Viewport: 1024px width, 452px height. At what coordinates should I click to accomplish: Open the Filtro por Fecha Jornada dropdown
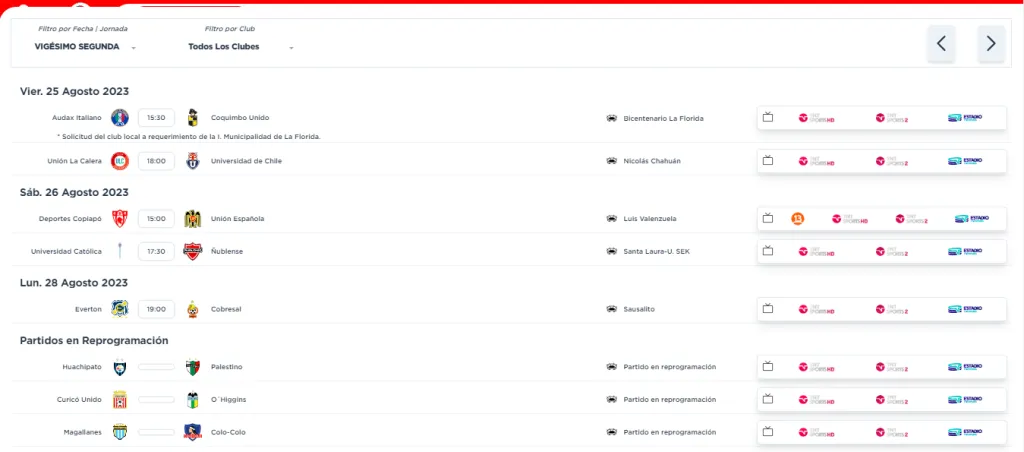84,46
